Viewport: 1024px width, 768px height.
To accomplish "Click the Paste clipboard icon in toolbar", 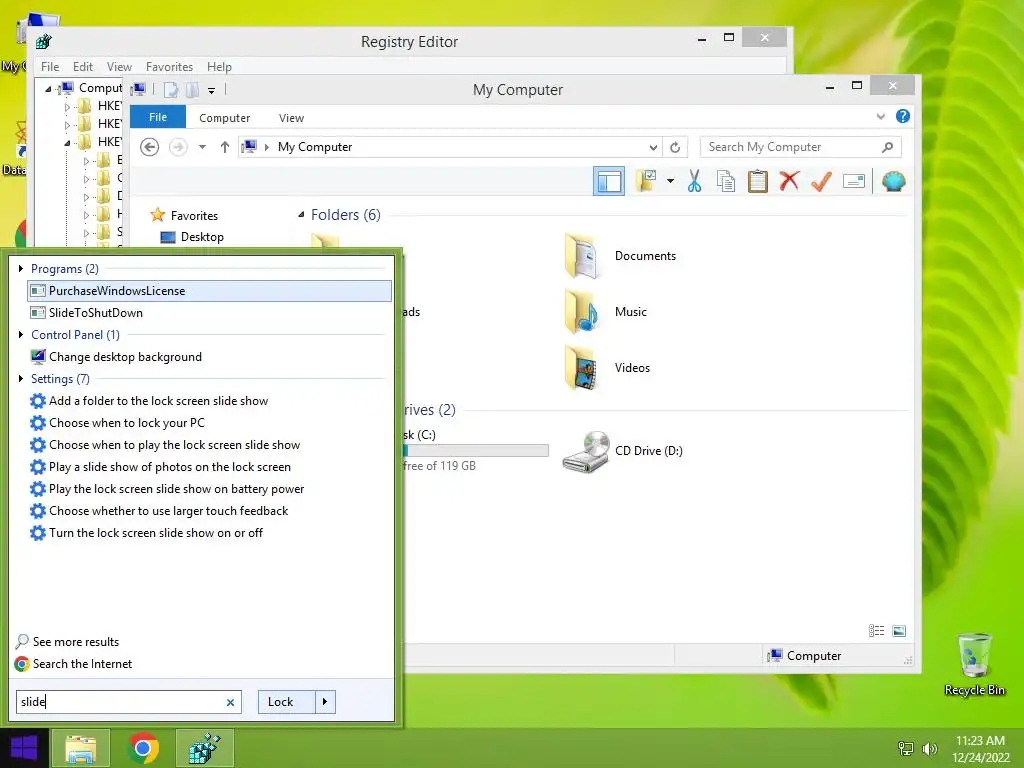I will [x=758, y=181].
